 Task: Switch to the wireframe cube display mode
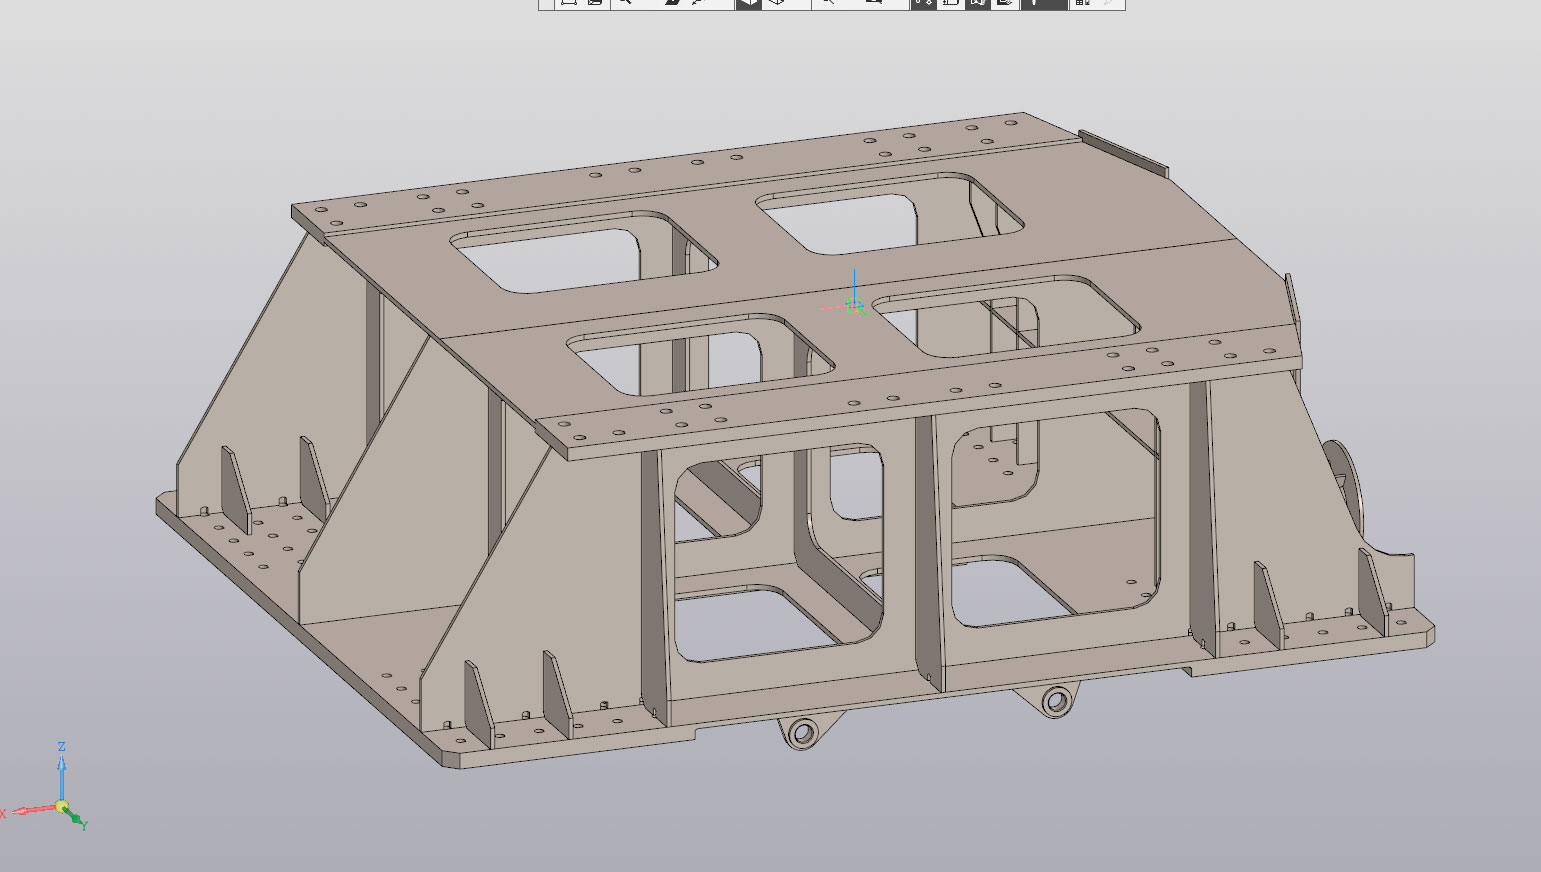tap(774, 3)
